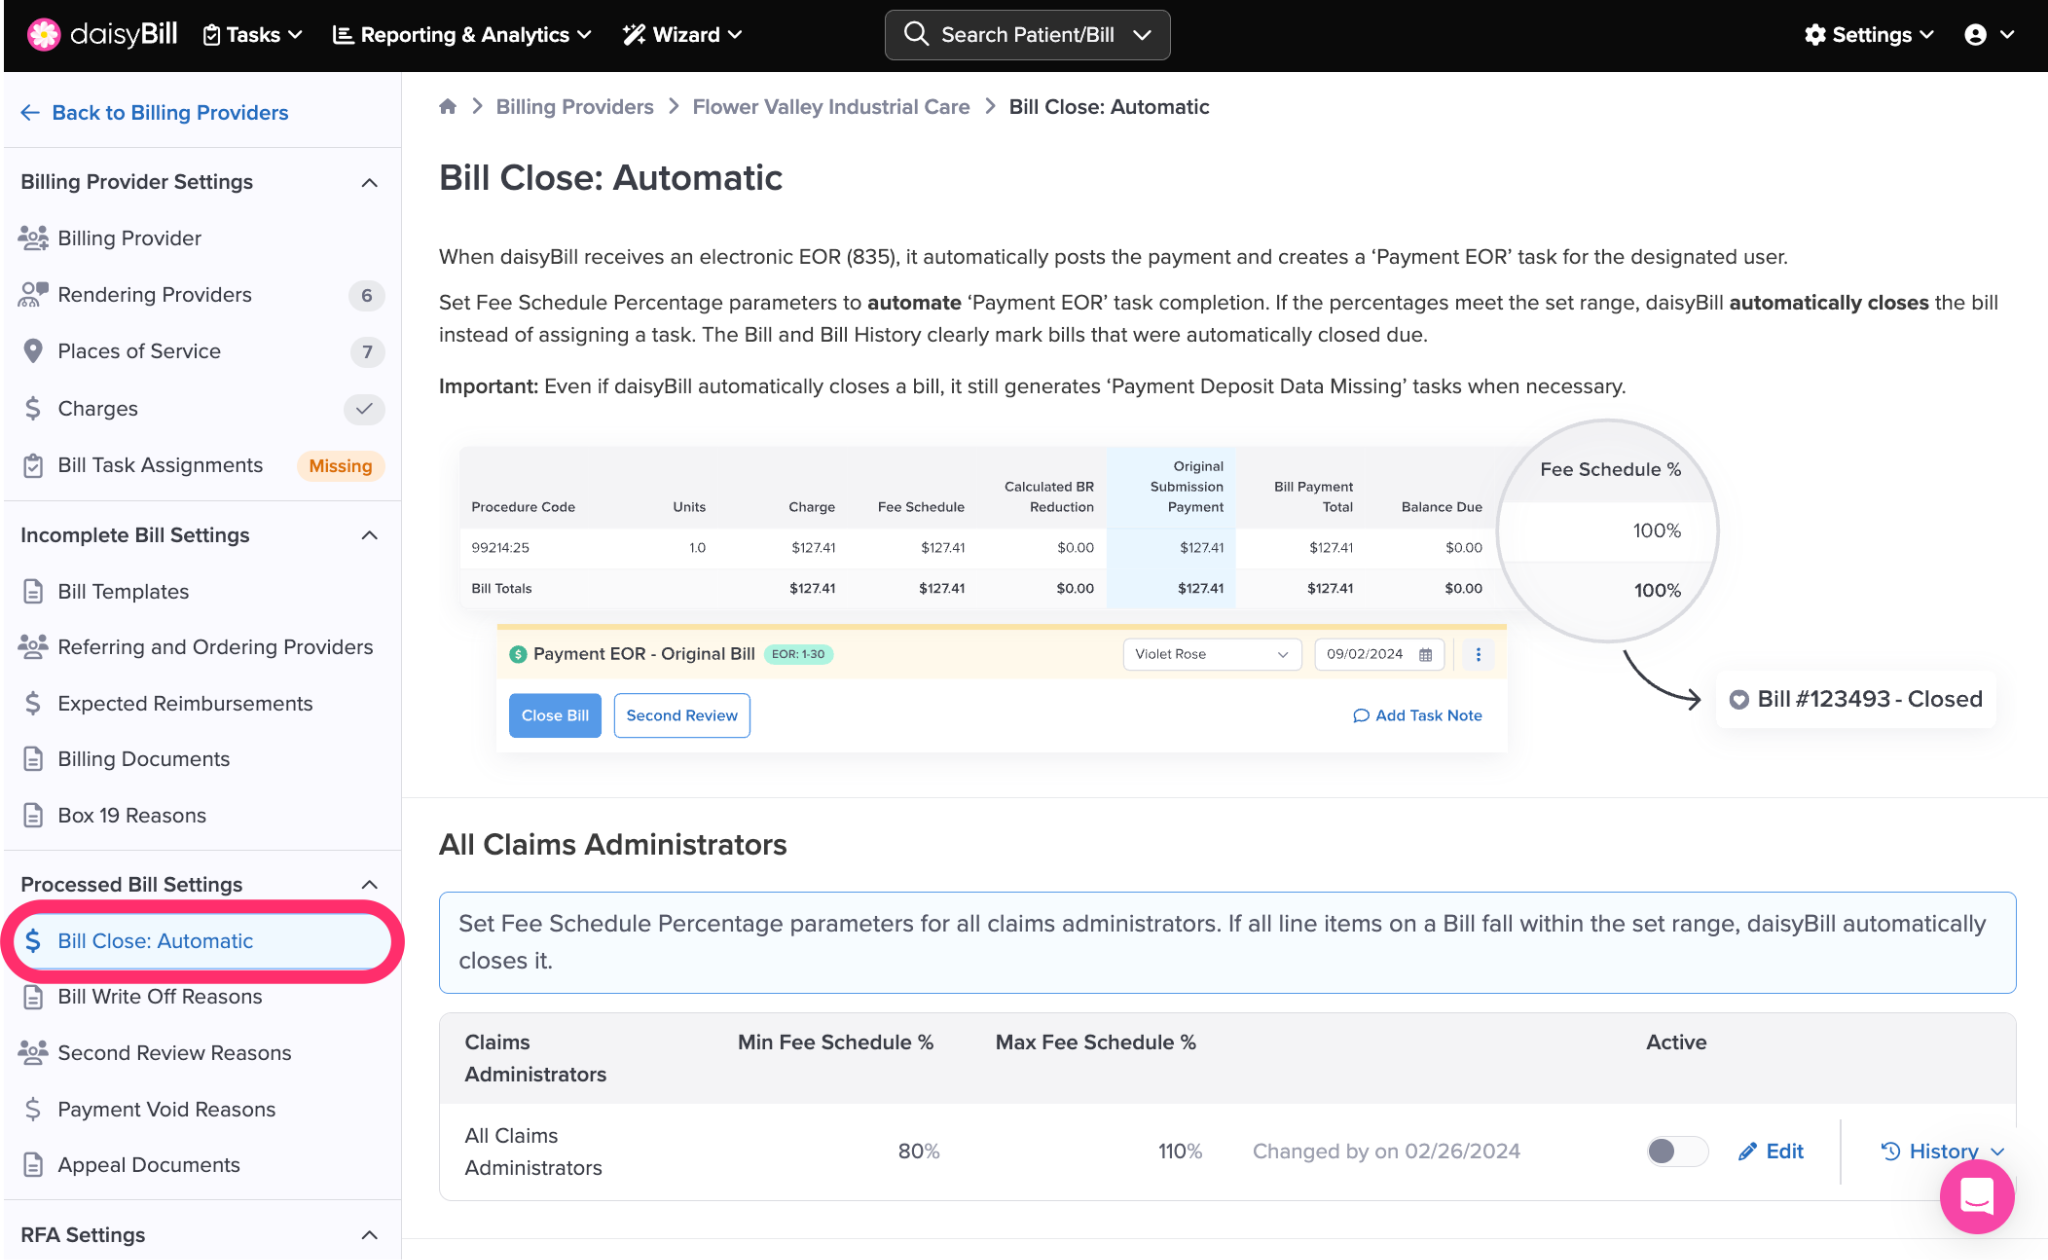2048x1260 pixels.
Task: Click the Edit link for All Claims Administrators
Action: 1771,1151
